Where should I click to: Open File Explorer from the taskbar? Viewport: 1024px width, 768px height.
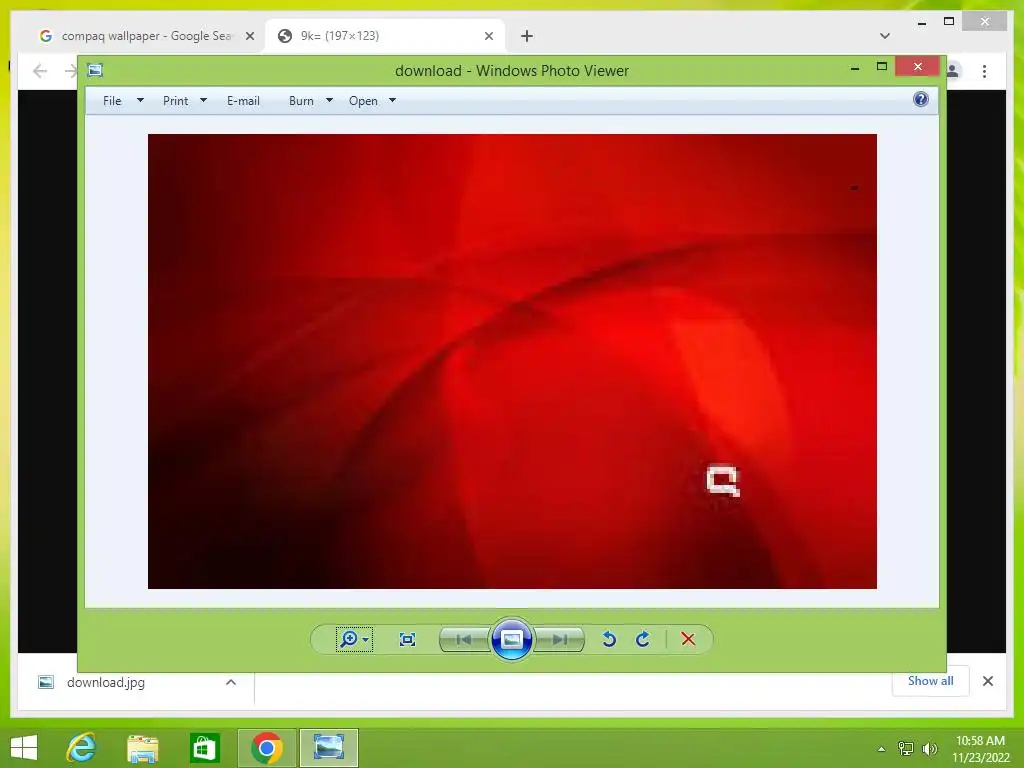pos(143,748)
